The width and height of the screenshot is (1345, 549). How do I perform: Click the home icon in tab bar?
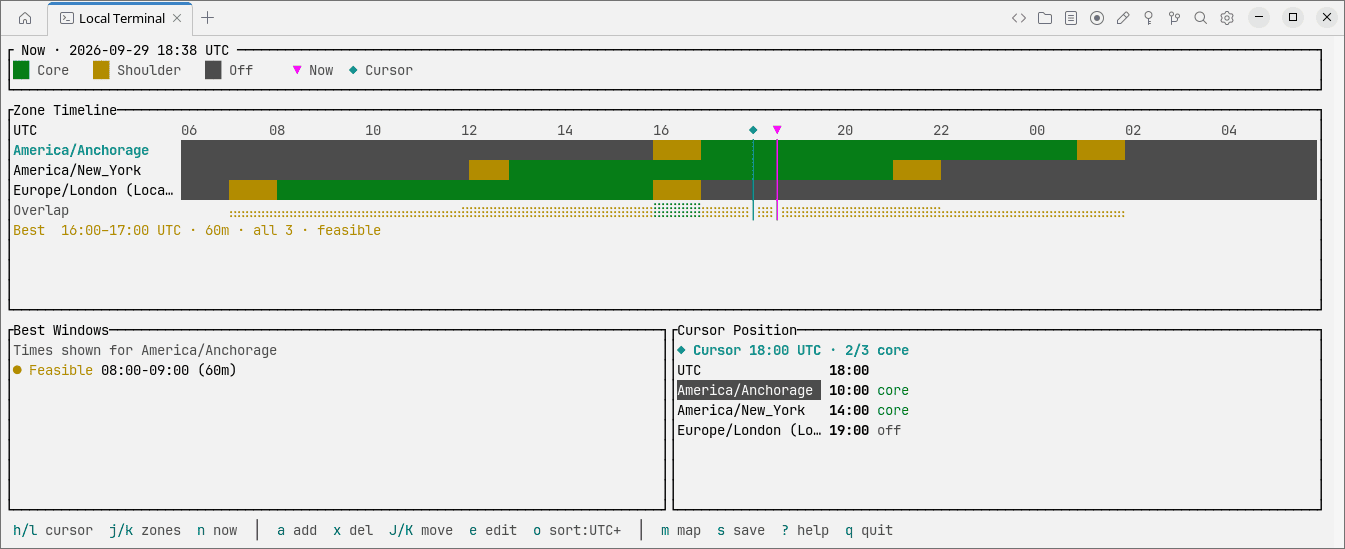pyautogui.click(x=25, y=18)
